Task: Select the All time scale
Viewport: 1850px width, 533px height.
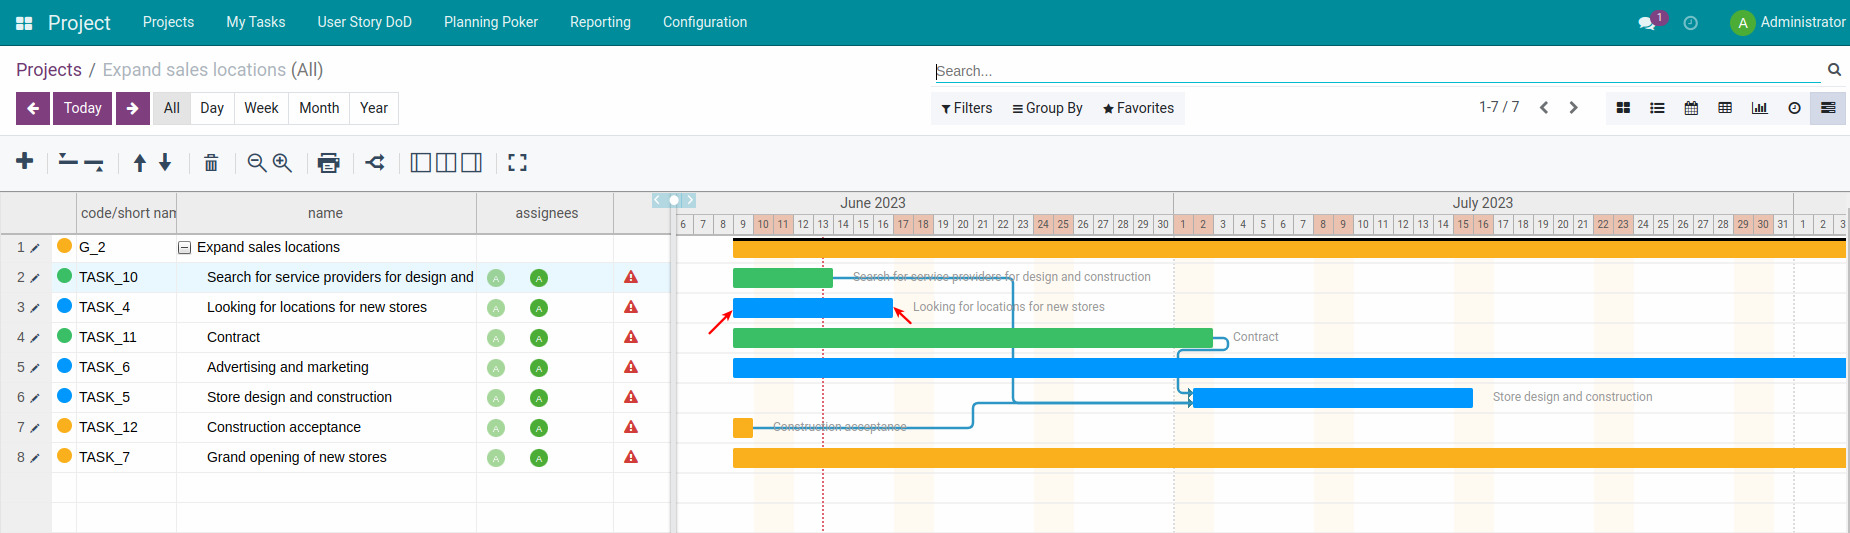Action: coord(172,108)
